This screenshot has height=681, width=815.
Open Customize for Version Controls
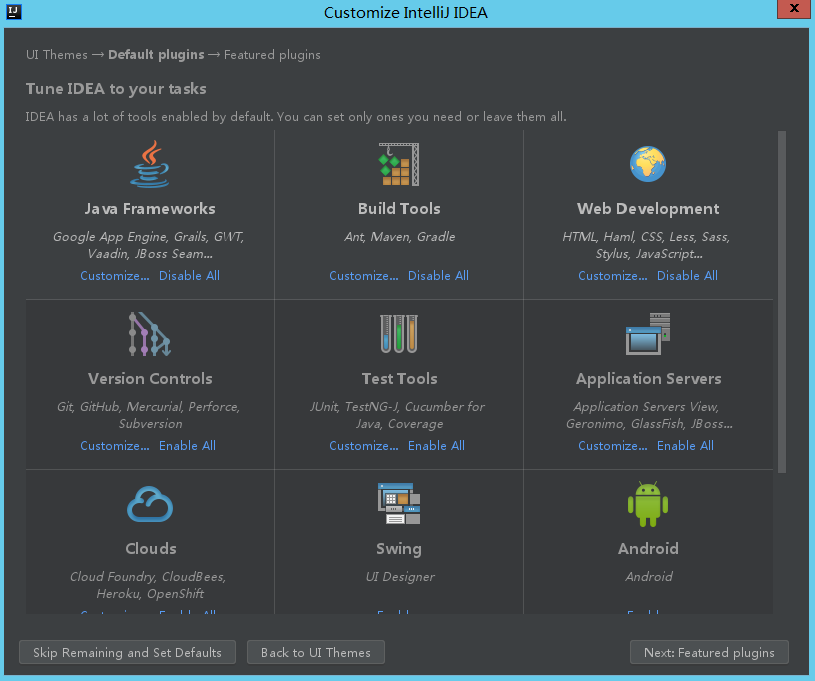[x=115, y=446]
